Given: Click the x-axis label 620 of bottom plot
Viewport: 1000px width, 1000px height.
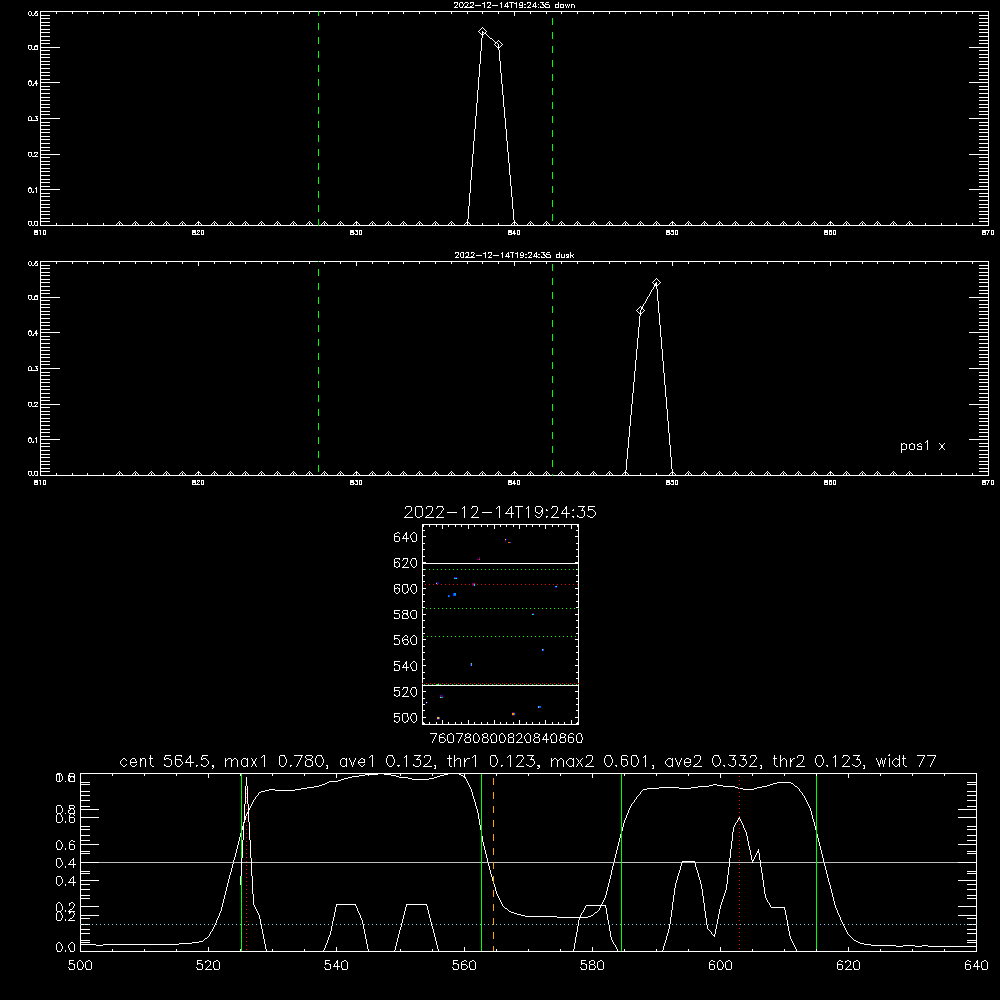Looking at the screenshot, I should click(x=848, y=966).
